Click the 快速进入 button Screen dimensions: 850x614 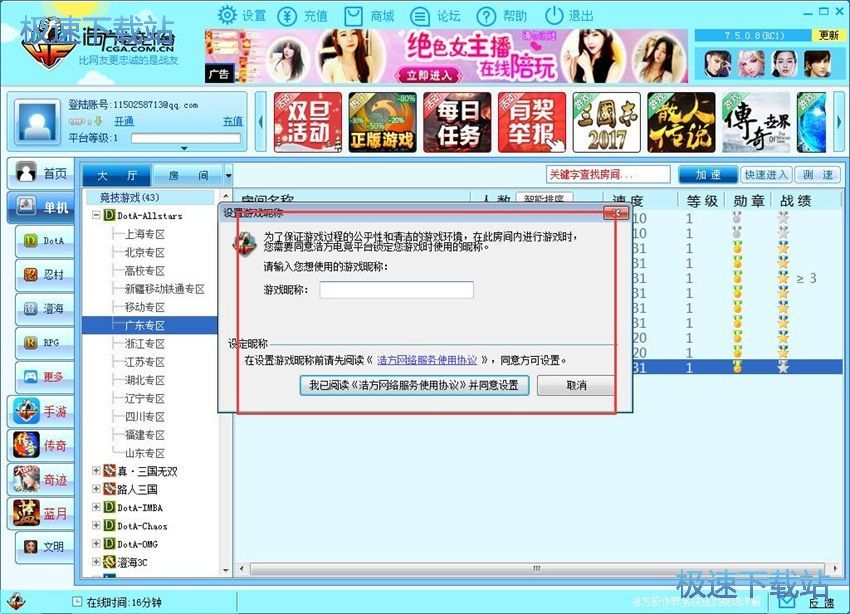pyautogui.click(x=766, y=174)
